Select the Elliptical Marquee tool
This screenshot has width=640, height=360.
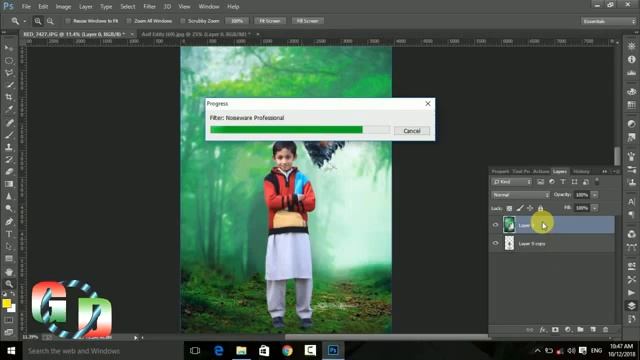9,60
